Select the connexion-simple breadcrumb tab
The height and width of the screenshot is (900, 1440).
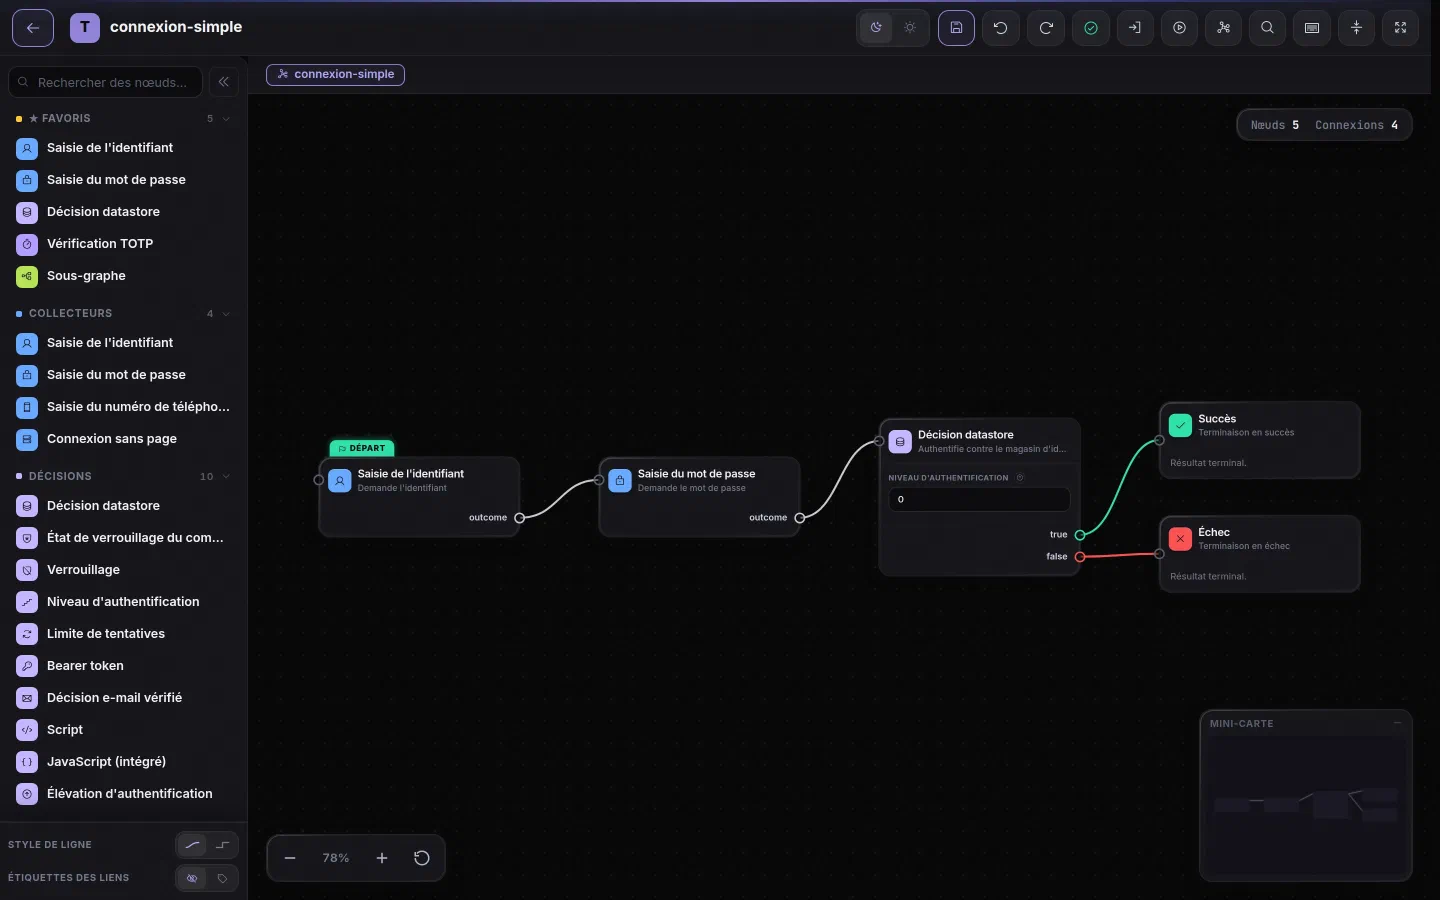pyautogui.click(x=336, y=74)
